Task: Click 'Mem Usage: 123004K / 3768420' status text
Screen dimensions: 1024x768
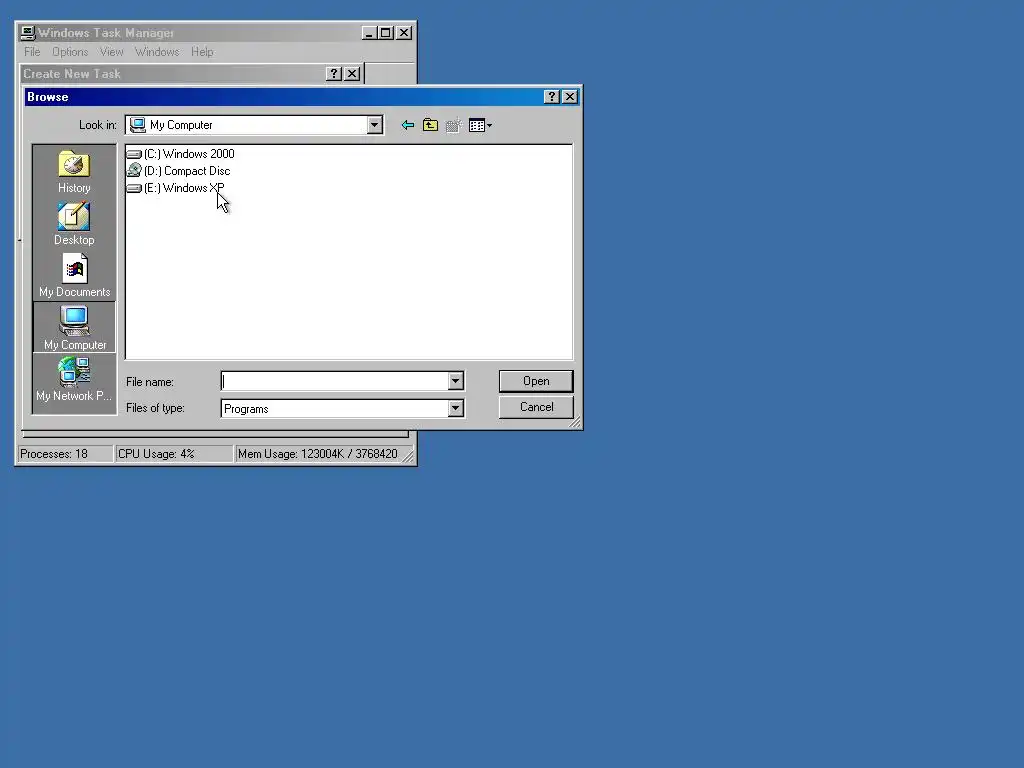Action: coord(317,454)
